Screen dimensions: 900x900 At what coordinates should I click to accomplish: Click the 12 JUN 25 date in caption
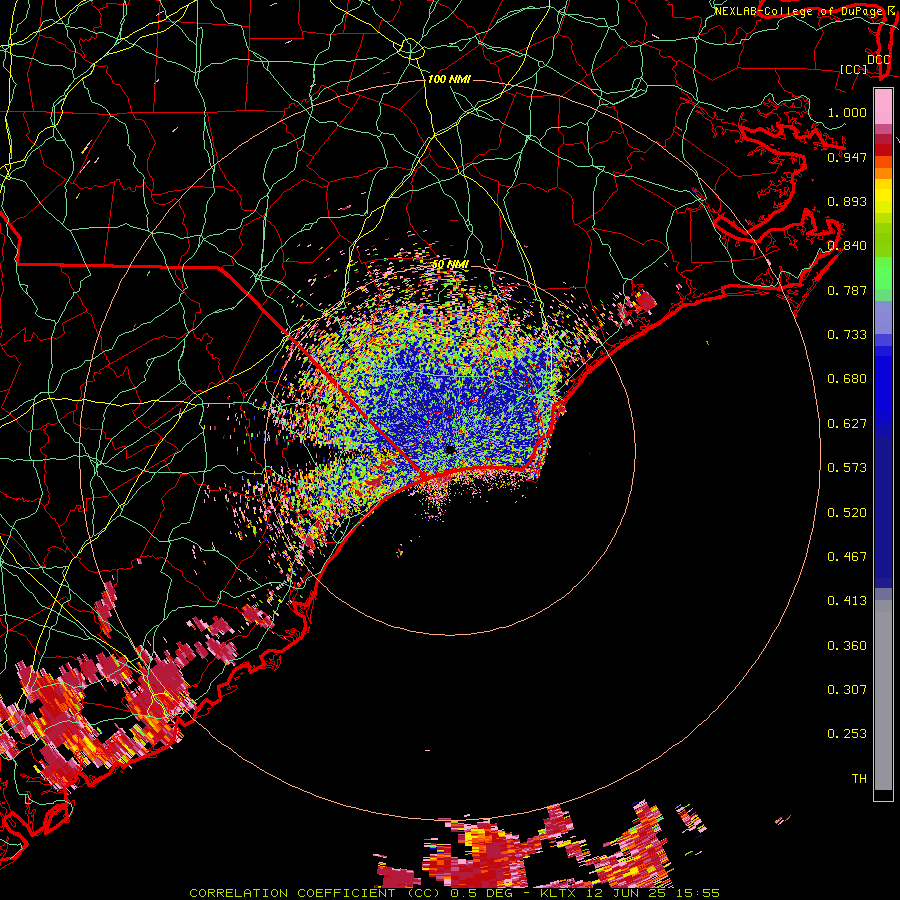point(627,893)
